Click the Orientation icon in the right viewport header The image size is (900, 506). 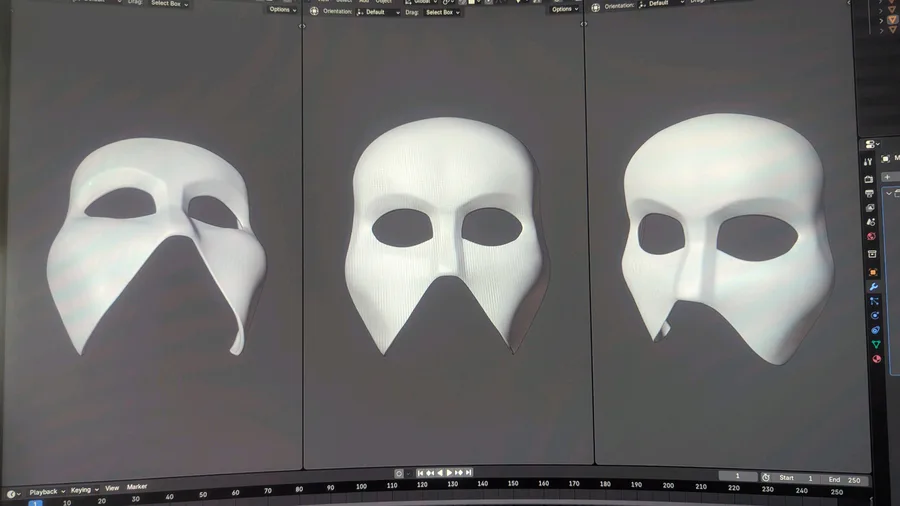(x=595, y=7)
